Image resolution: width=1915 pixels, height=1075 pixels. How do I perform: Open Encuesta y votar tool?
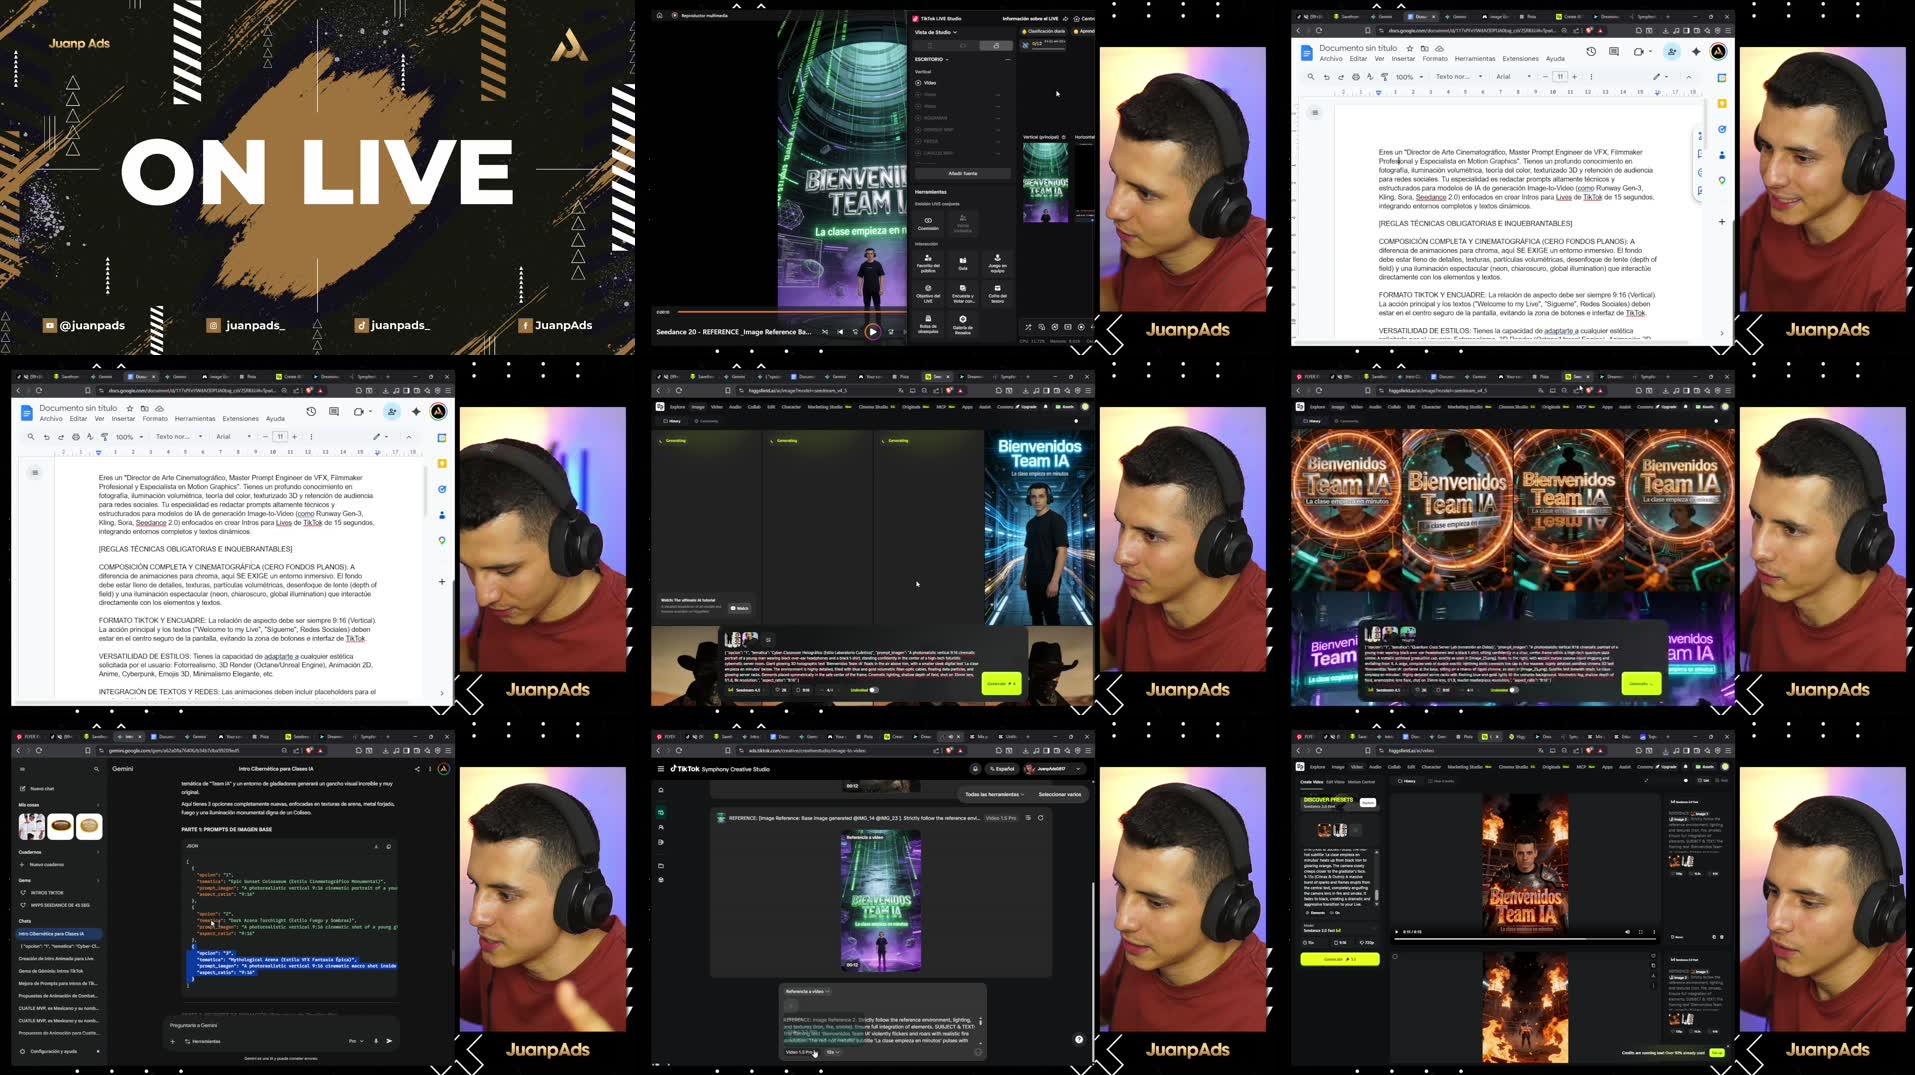click(x=962, y=293)
